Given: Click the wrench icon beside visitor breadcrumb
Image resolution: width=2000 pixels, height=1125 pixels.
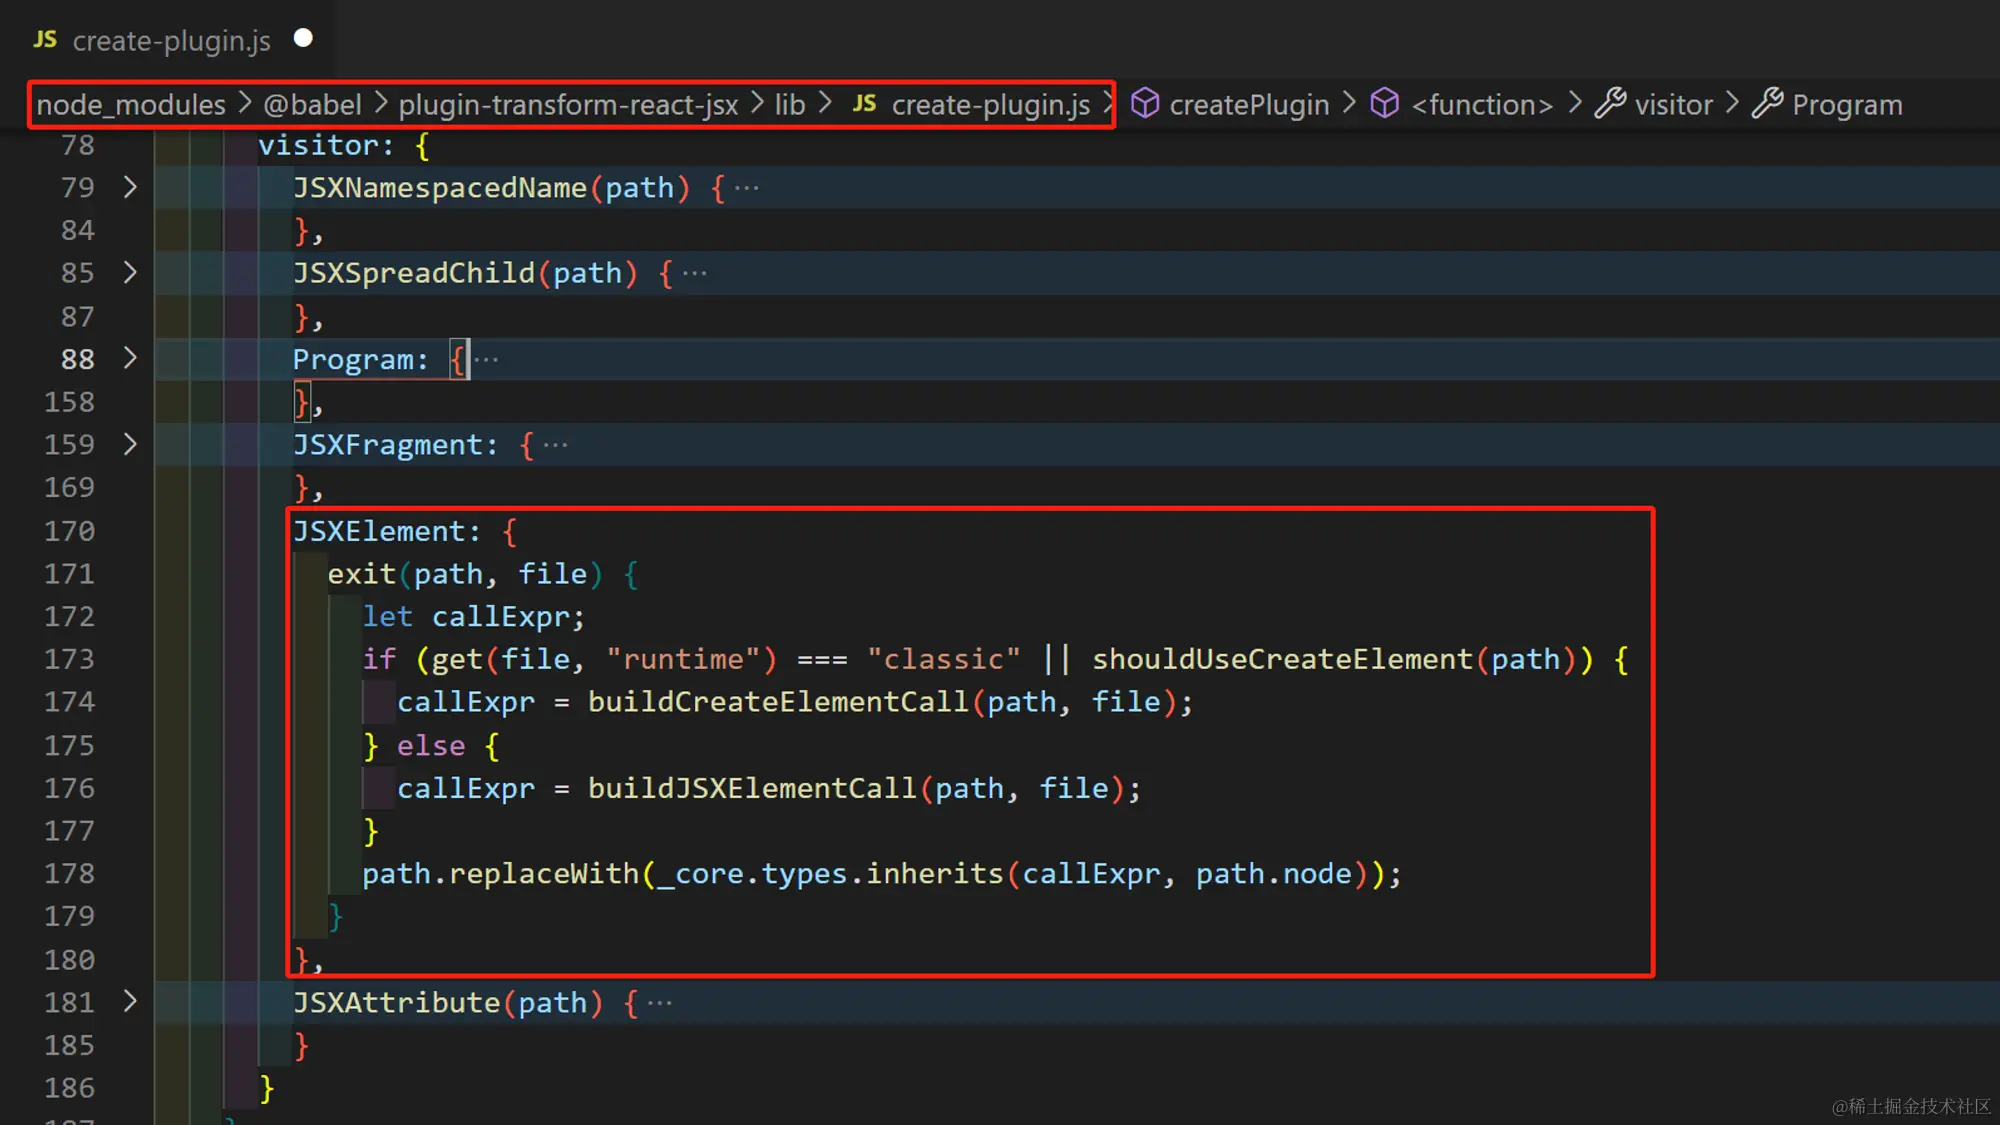Looking at the screenshot, I should tap(1610, 104).
